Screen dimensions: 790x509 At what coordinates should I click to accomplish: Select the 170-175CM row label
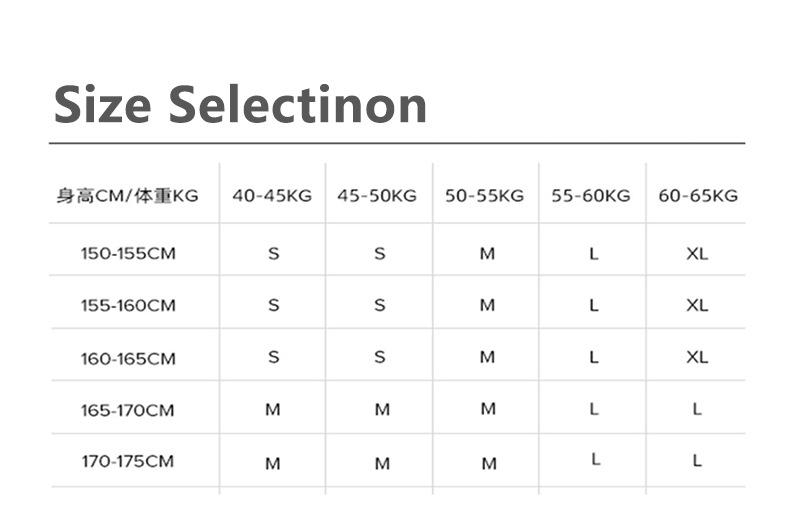pos(127,461)
